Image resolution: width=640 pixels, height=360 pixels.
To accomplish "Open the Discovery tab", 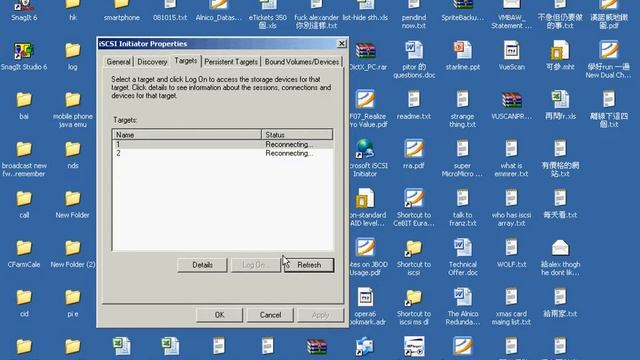I will pos(152,62).
